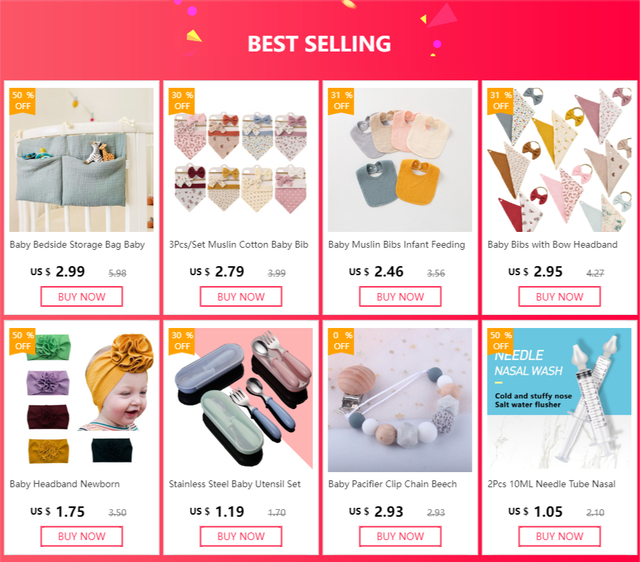Open the 3Pcs/Set Muslin Cotton Bib image
The width and height of the screenshot is (640, 562).
(241, 160)
